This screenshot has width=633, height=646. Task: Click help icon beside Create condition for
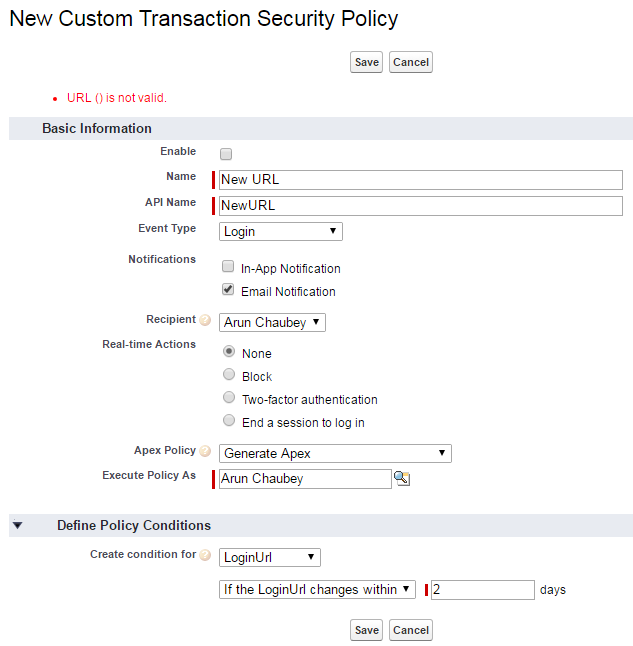(205, 555)
